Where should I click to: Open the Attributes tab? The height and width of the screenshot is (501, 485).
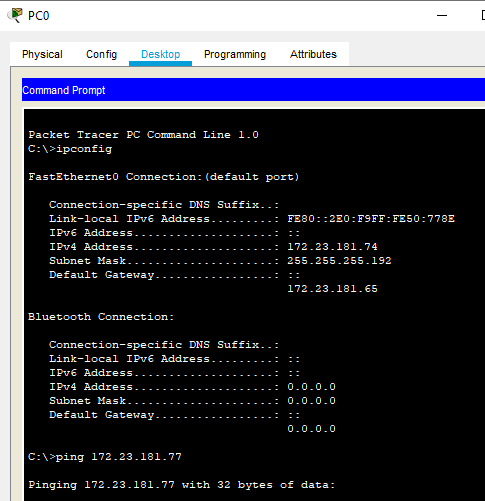[x=313, y=54]
